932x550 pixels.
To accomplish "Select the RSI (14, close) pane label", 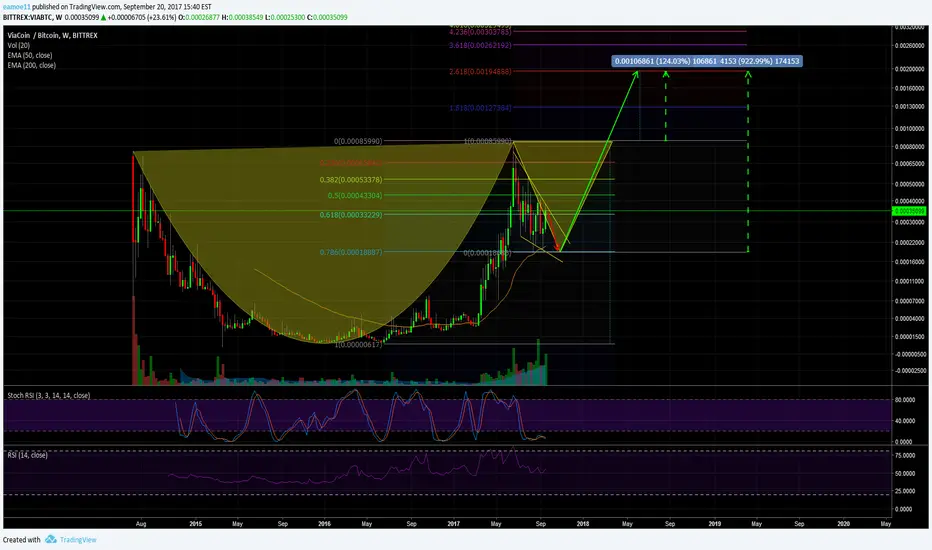I will pyautogui.click(x=27, y=455).
